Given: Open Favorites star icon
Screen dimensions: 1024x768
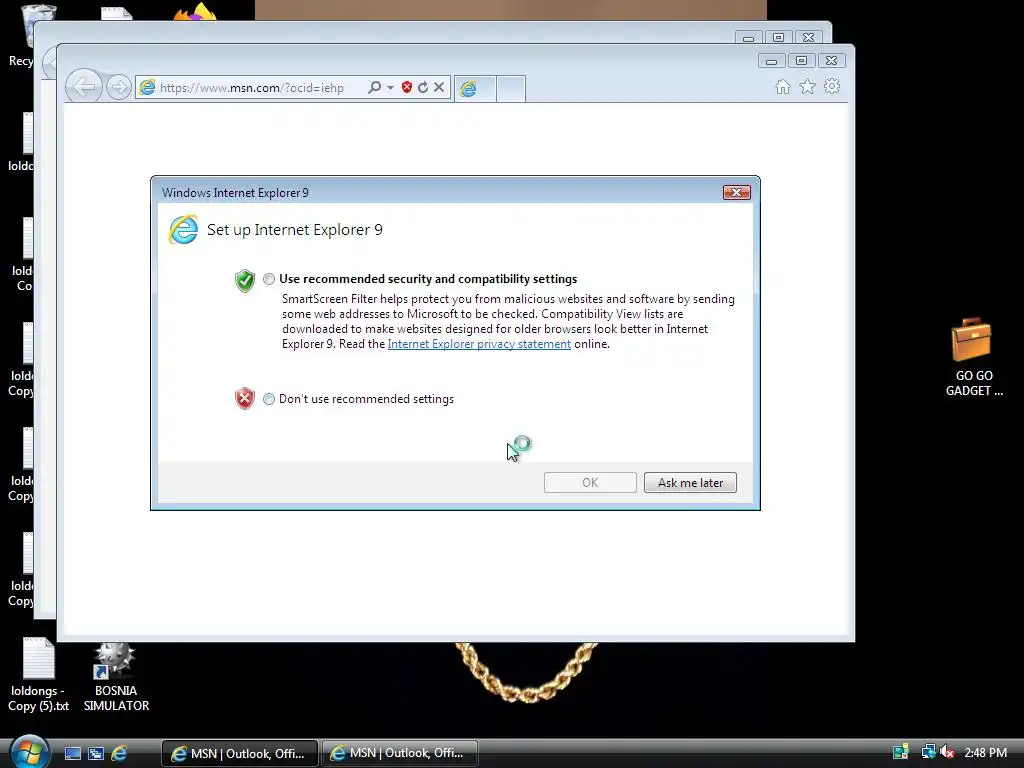Looking at the screenshot, I should 807,86.
